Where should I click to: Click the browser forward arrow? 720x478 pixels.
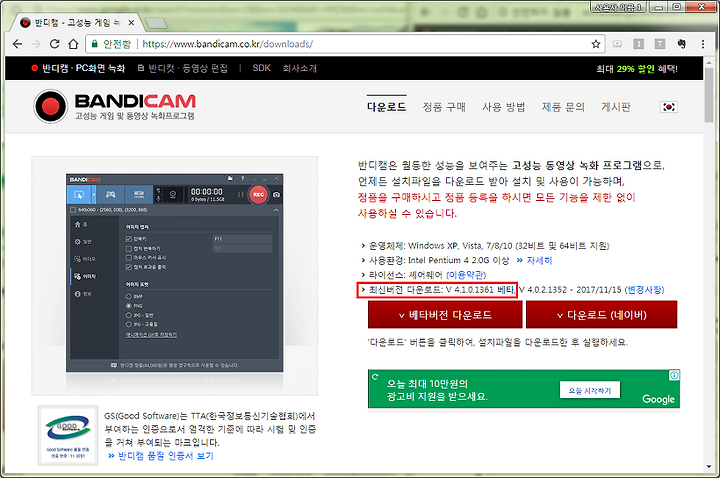[x=36, y=44]
